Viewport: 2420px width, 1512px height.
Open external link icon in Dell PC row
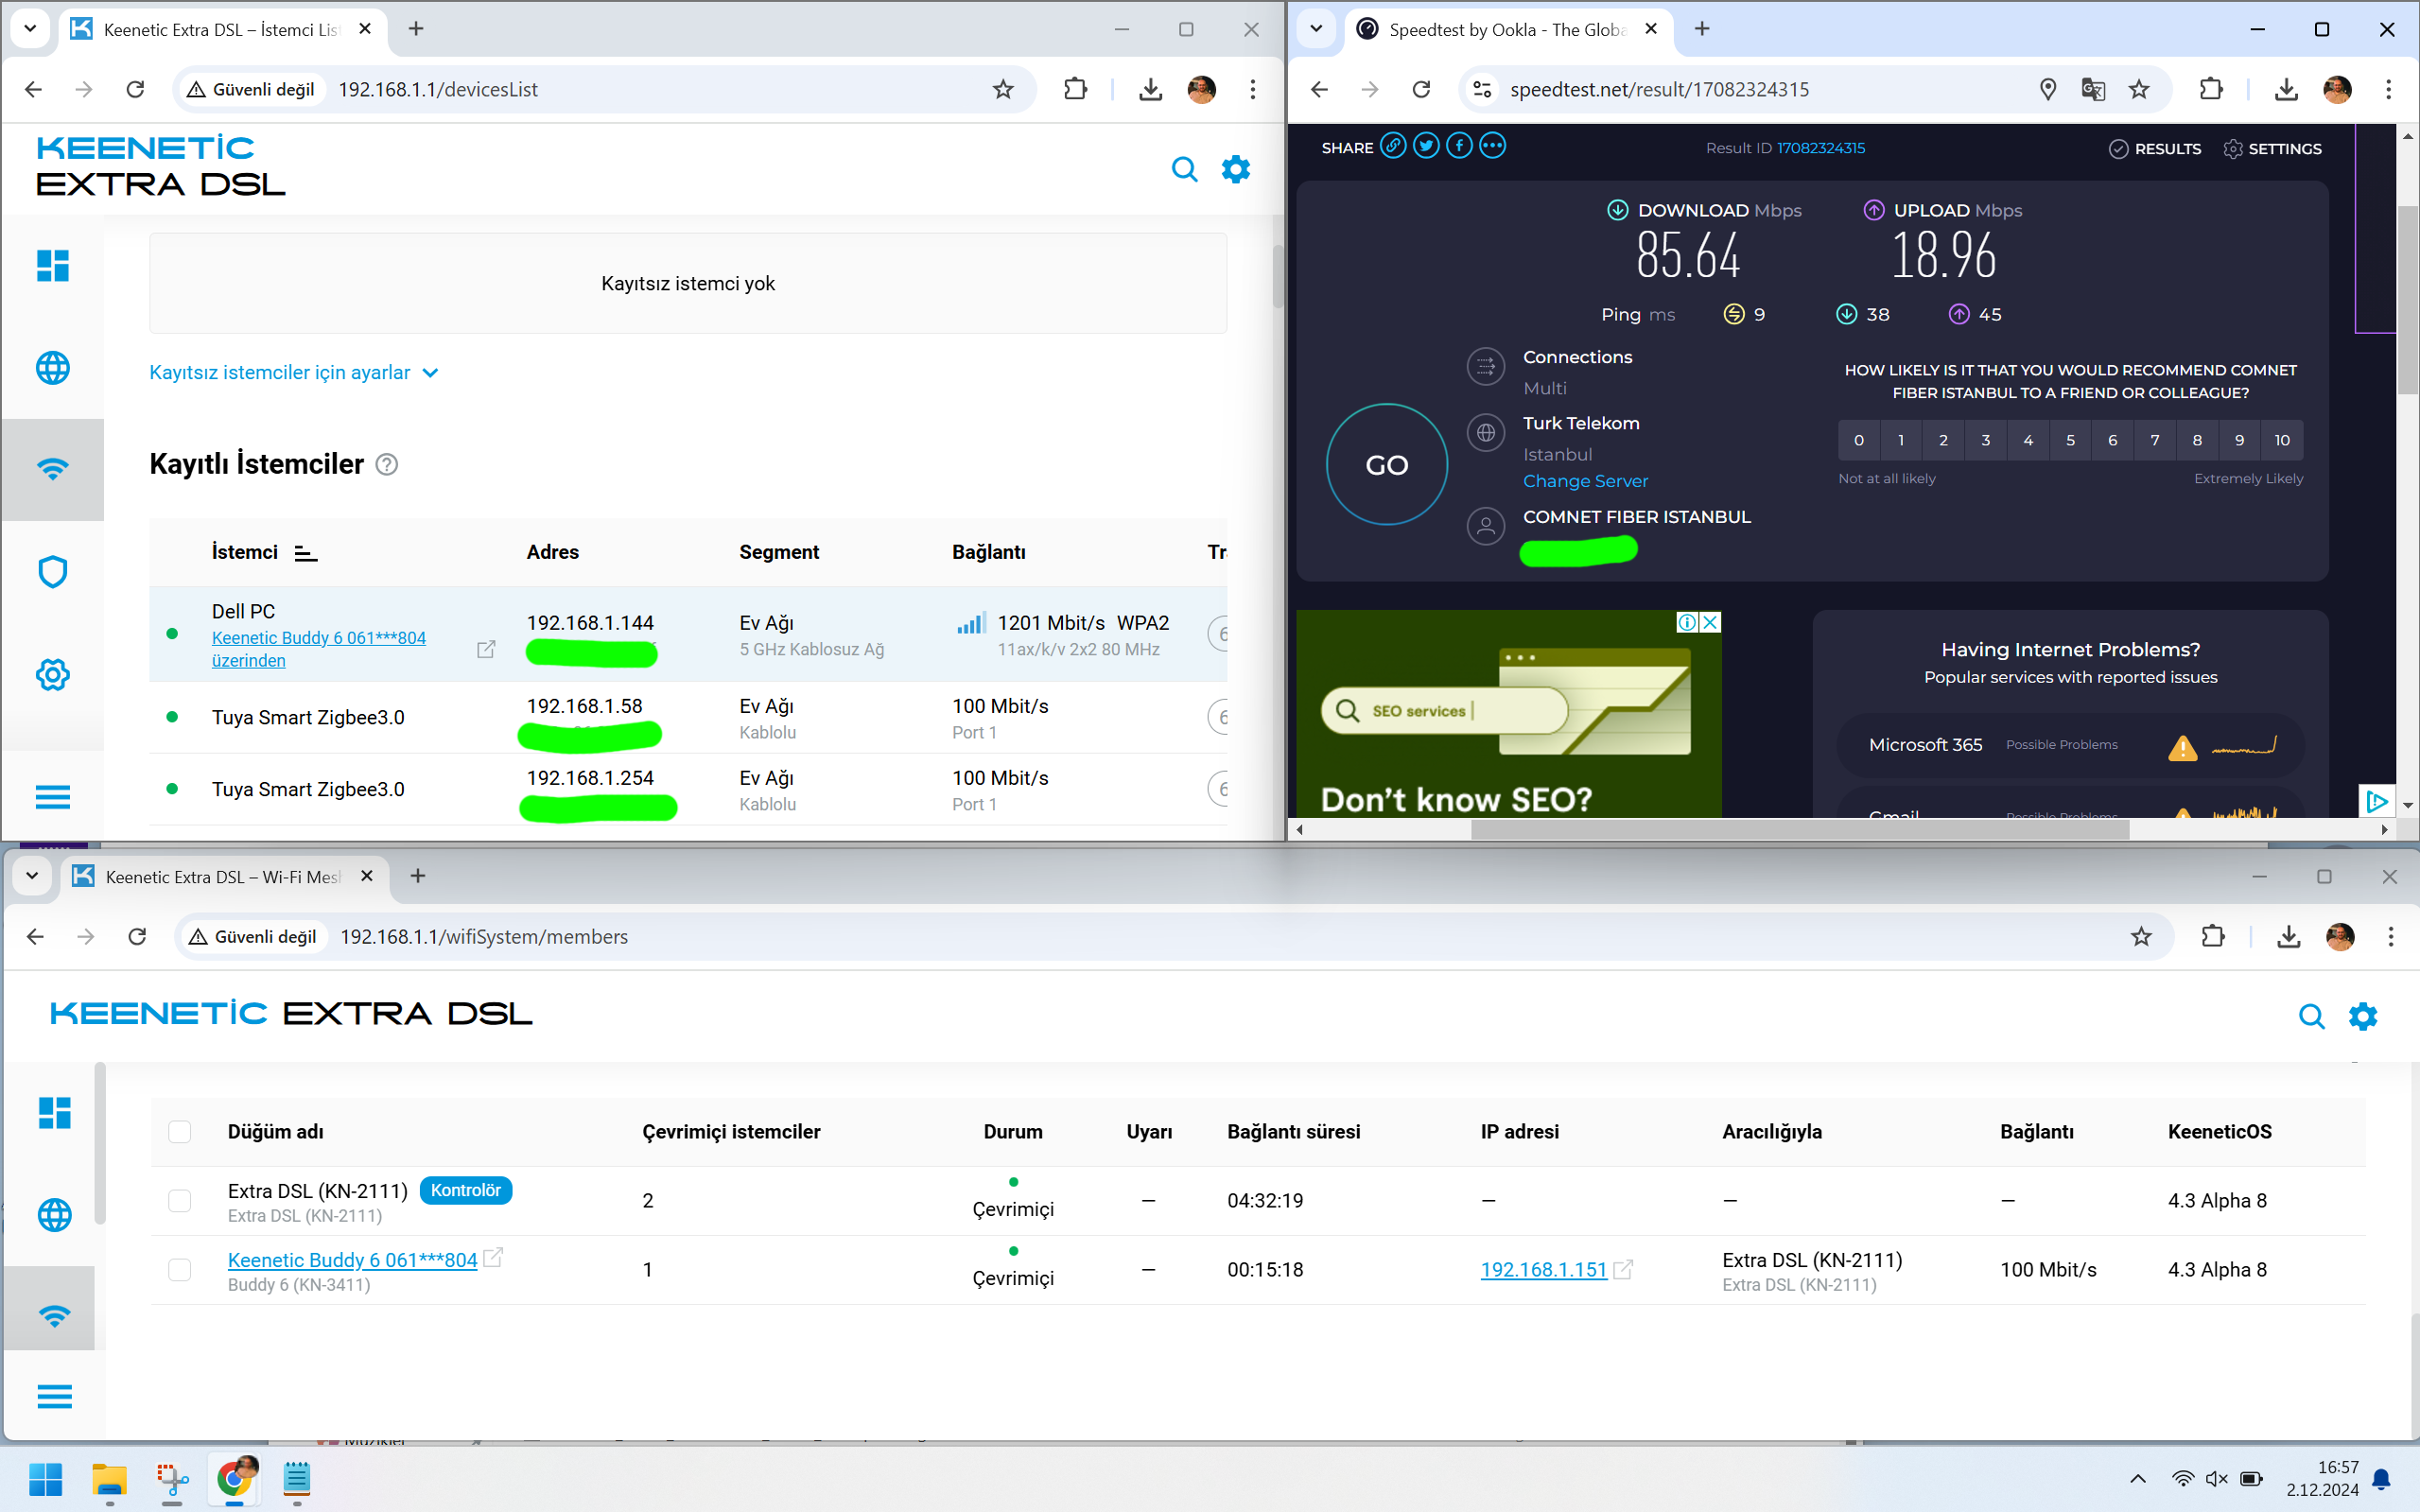tap(486, 650)
